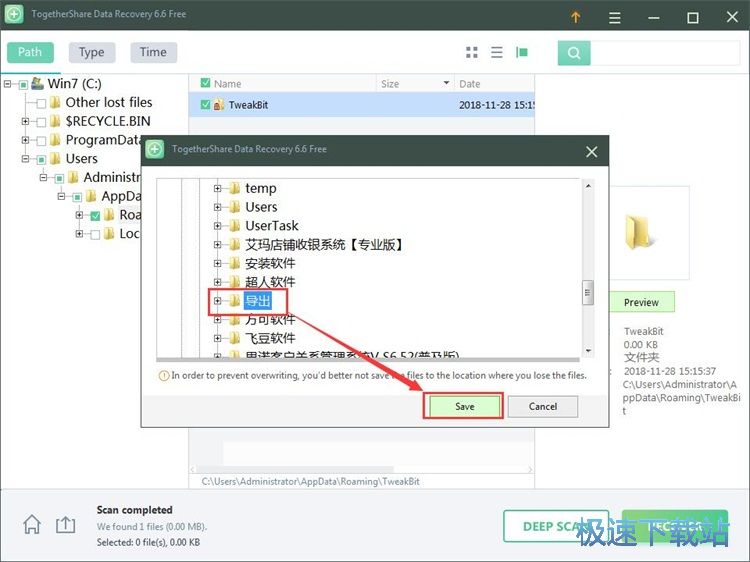This screenshot has height=562, width=750.
Task: Uncheck the Roaming folder checkbox
Action: (x=95, y=216)
